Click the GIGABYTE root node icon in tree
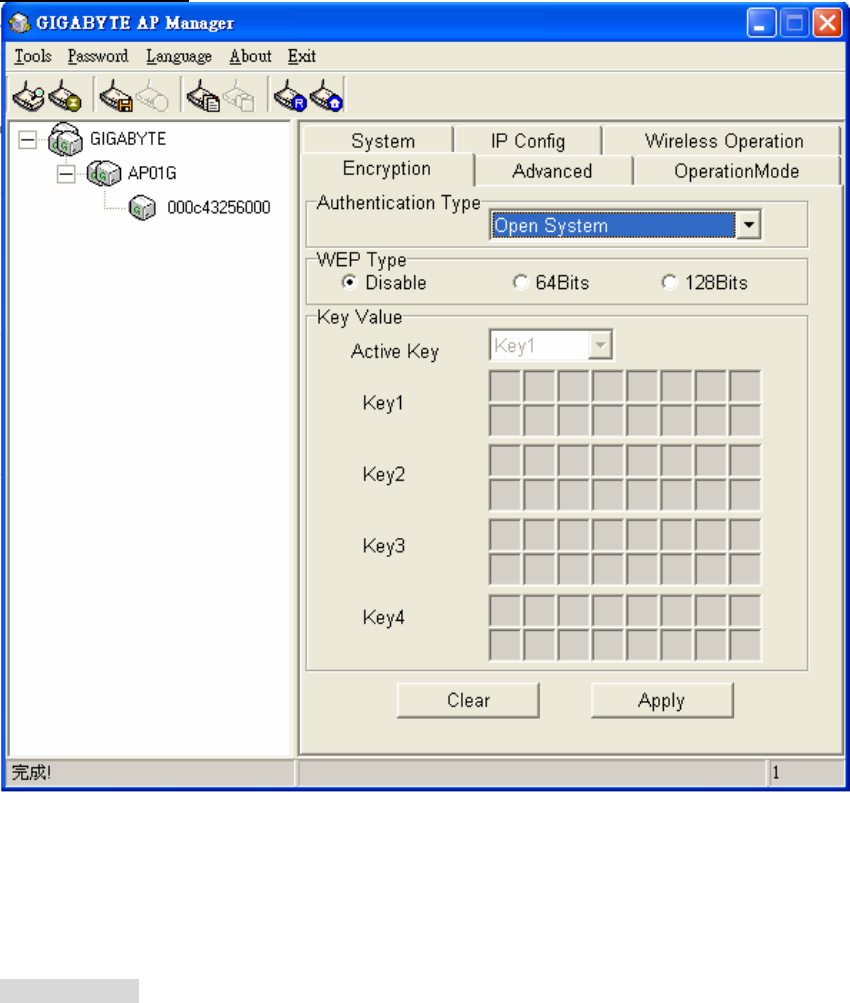The image size is (850, 1003). 65,139
